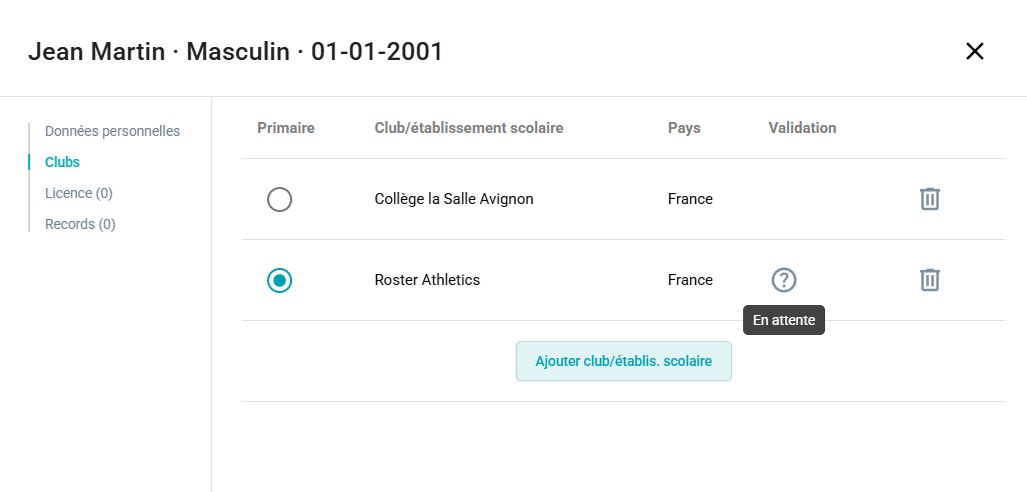The image size is (1027, 492).
Task: Open the Données personnelles section
Action: [113, 131]
